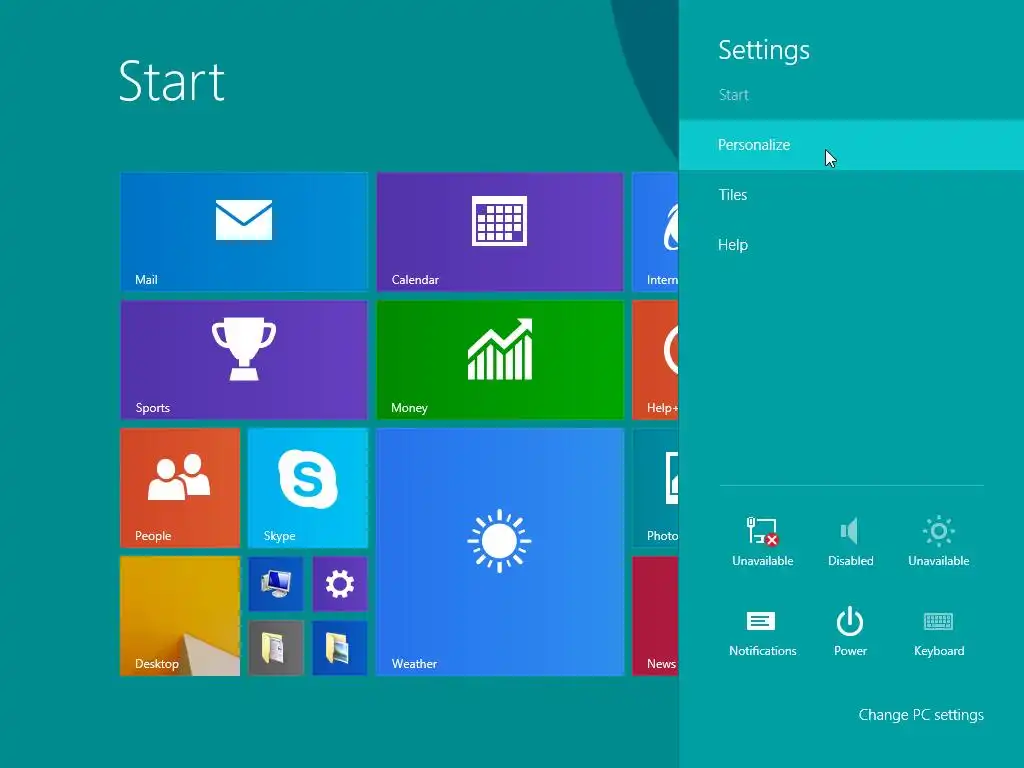The height and width of the screenshot is (768, 1024).
Task: Click the large Start heading text
Action: pos(172,82)
